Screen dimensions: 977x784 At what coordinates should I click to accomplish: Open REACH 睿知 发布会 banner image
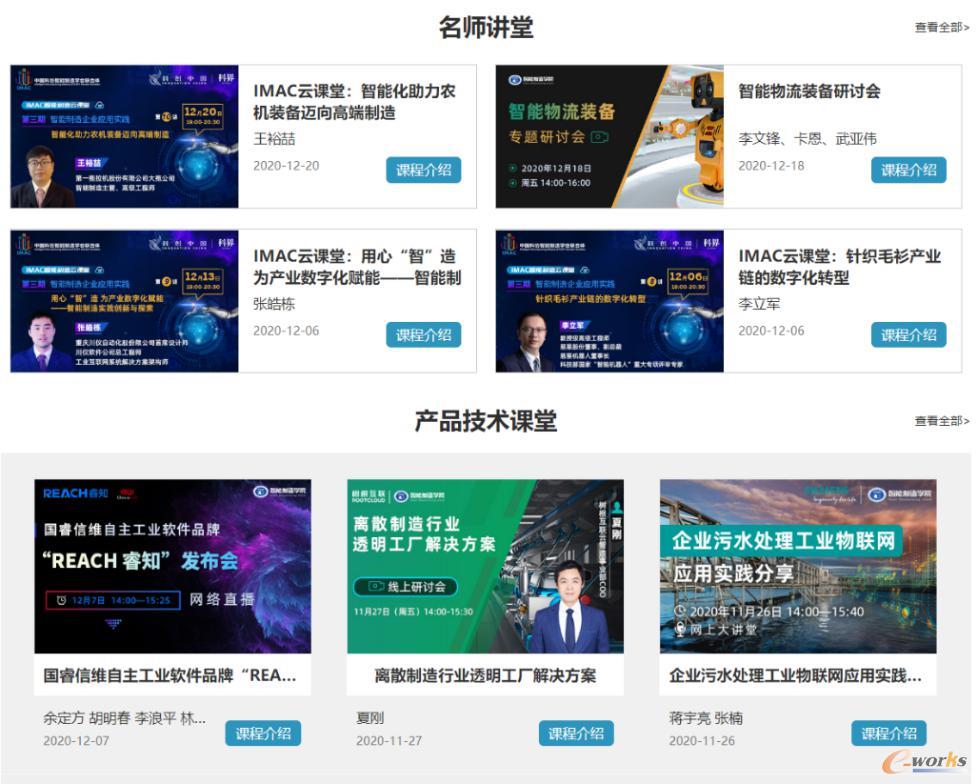173,566
